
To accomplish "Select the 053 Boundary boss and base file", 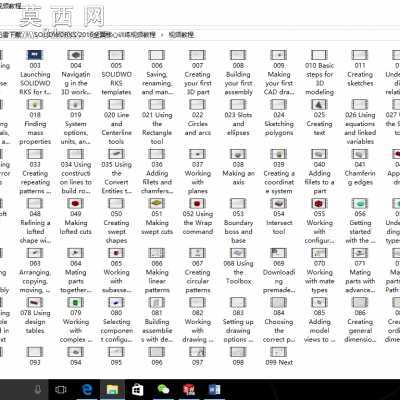I will [238, 221].
